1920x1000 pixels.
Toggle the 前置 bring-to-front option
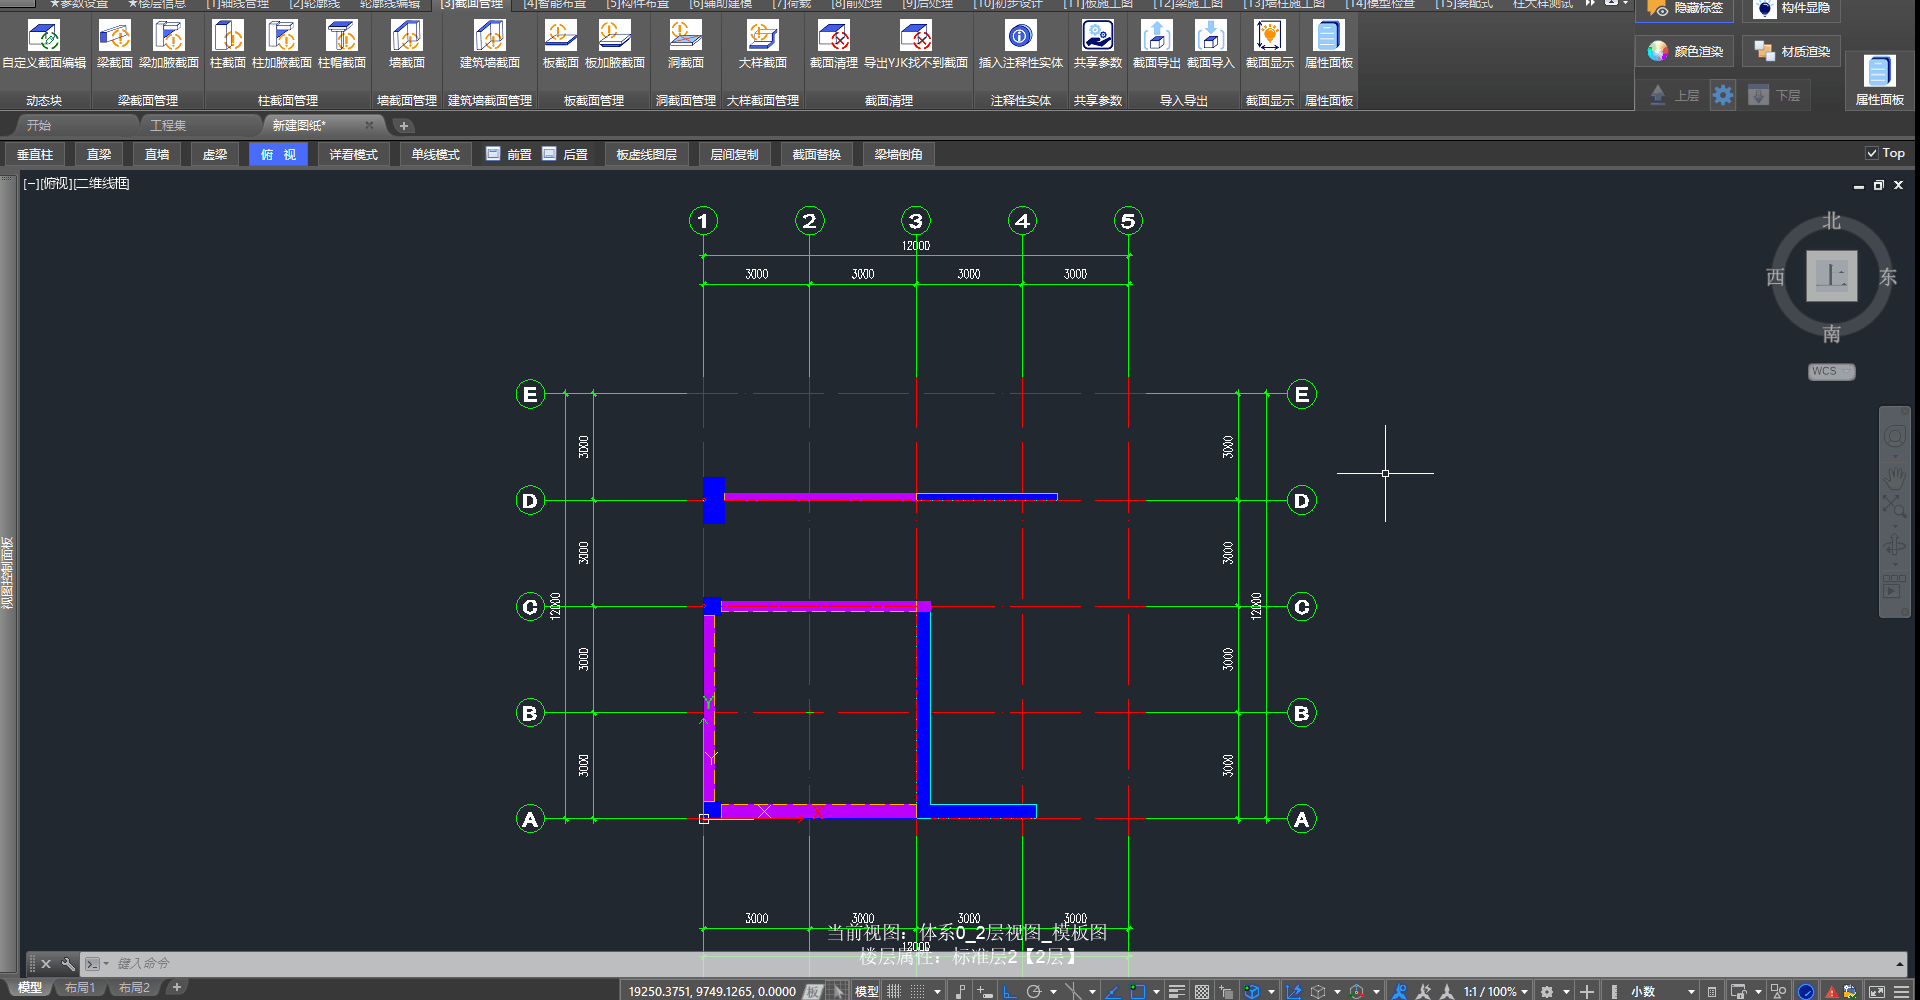pos(508,154)
